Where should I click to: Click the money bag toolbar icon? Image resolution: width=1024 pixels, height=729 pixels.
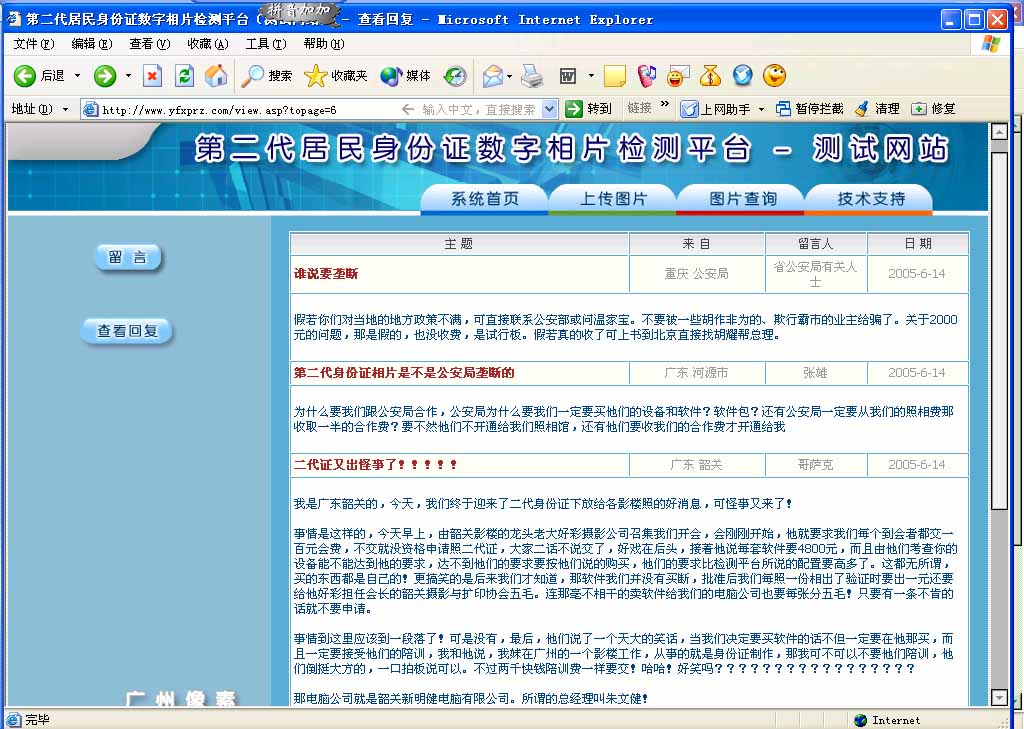(x=711, y=76)
